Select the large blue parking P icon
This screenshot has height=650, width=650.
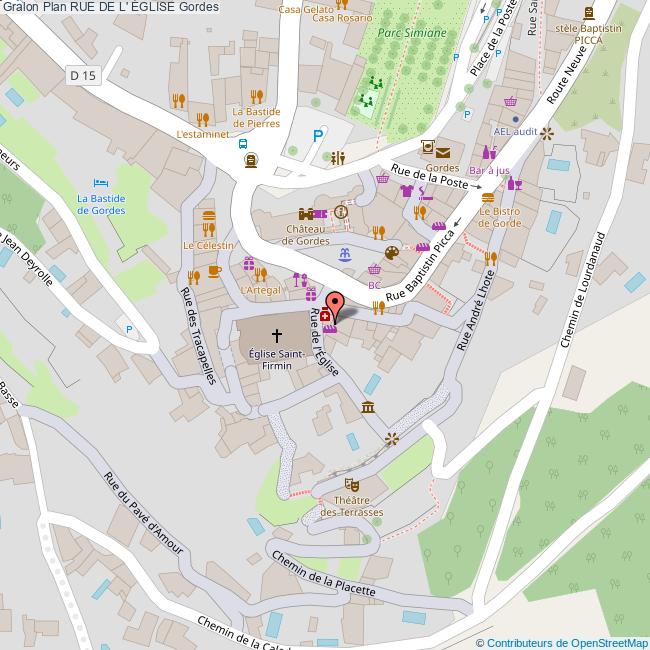[318, 136]
